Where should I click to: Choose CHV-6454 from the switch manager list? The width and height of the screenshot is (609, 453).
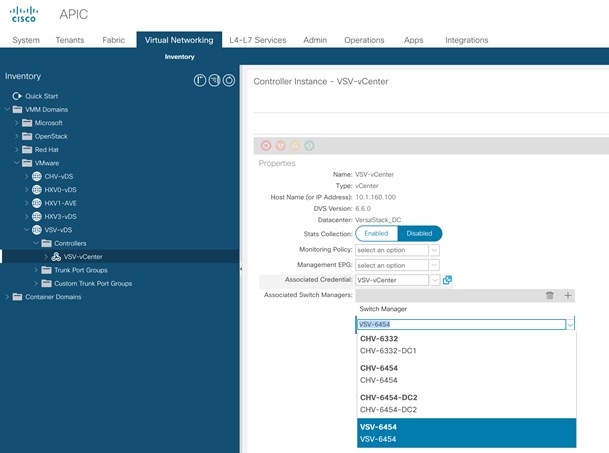(466, 374)
